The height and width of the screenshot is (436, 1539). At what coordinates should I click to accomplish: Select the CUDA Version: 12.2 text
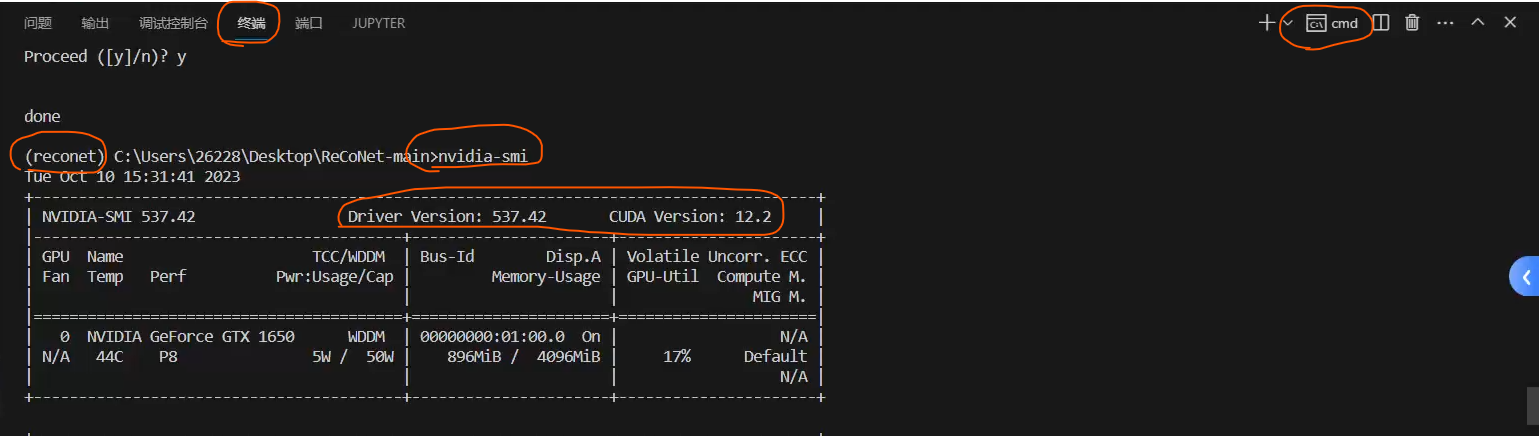tap(690, 216)
